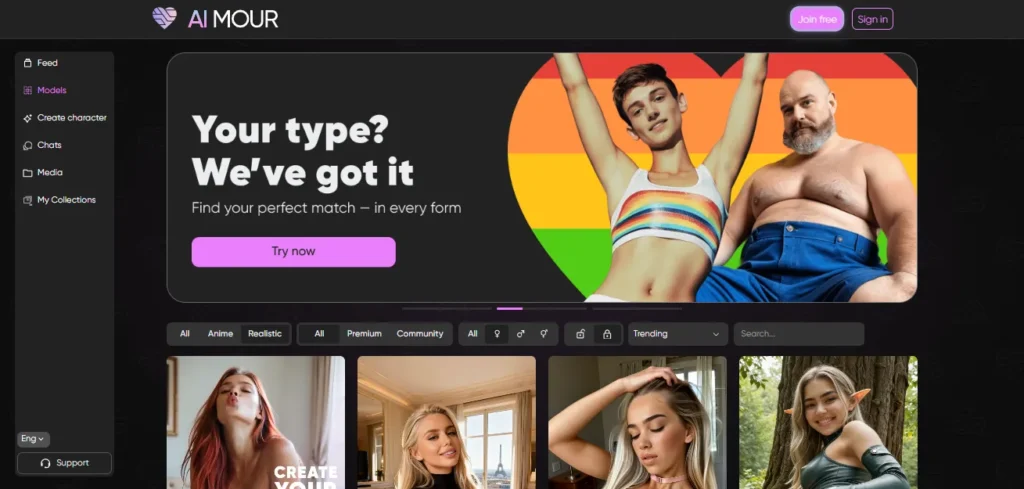Go to Create character
Image resolution: width=1024 pixels, height=489 pixels.
(x=65, y=118)
